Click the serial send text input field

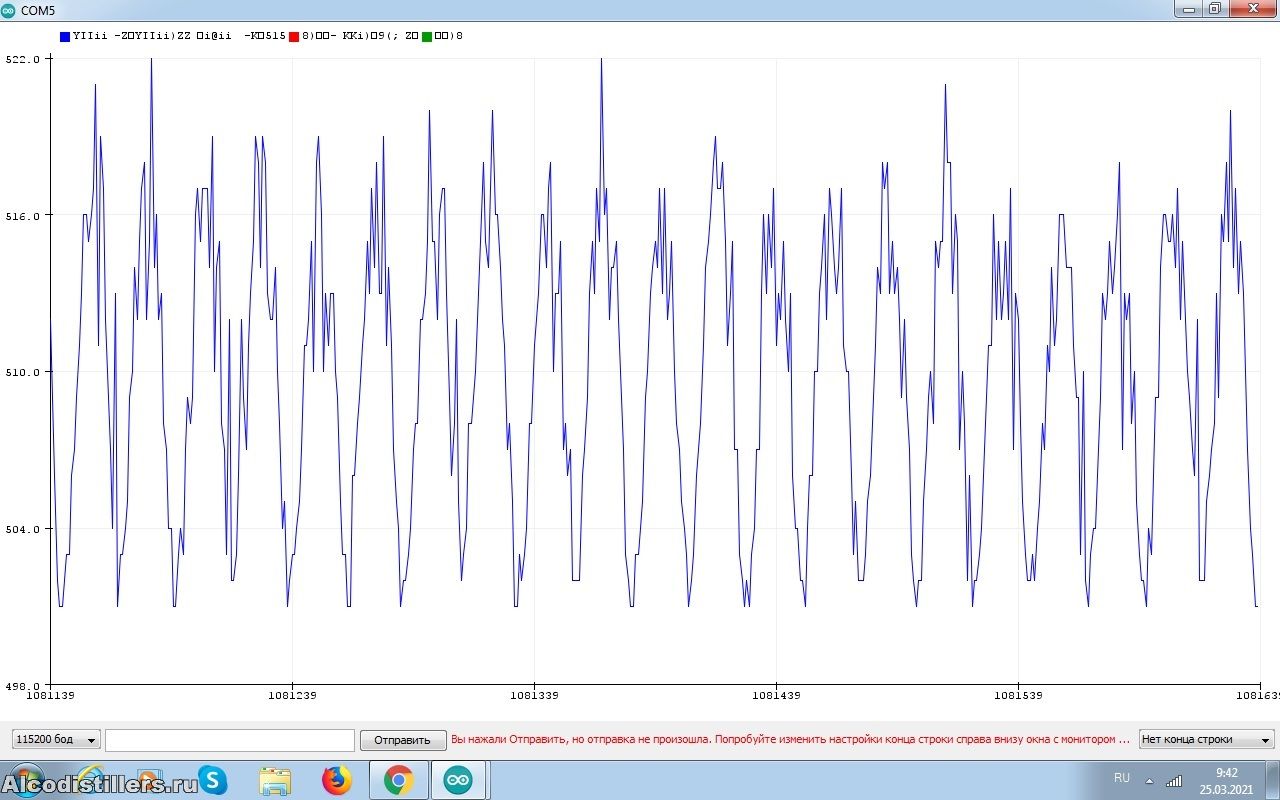[230, 740]
